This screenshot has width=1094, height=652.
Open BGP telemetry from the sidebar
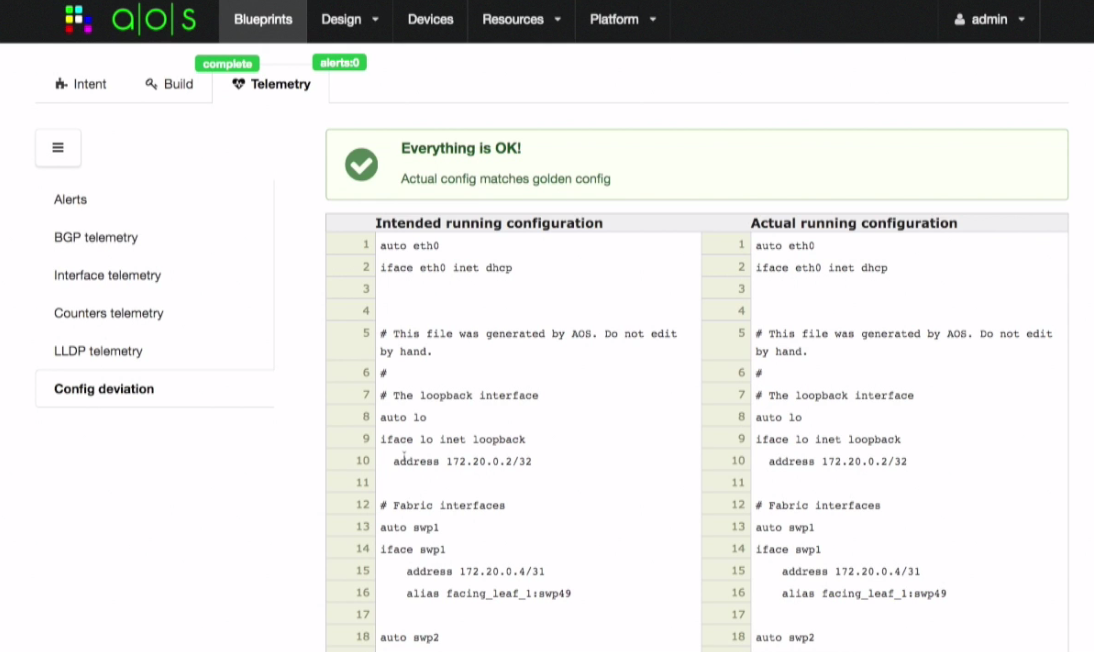(x=96, y=238)
